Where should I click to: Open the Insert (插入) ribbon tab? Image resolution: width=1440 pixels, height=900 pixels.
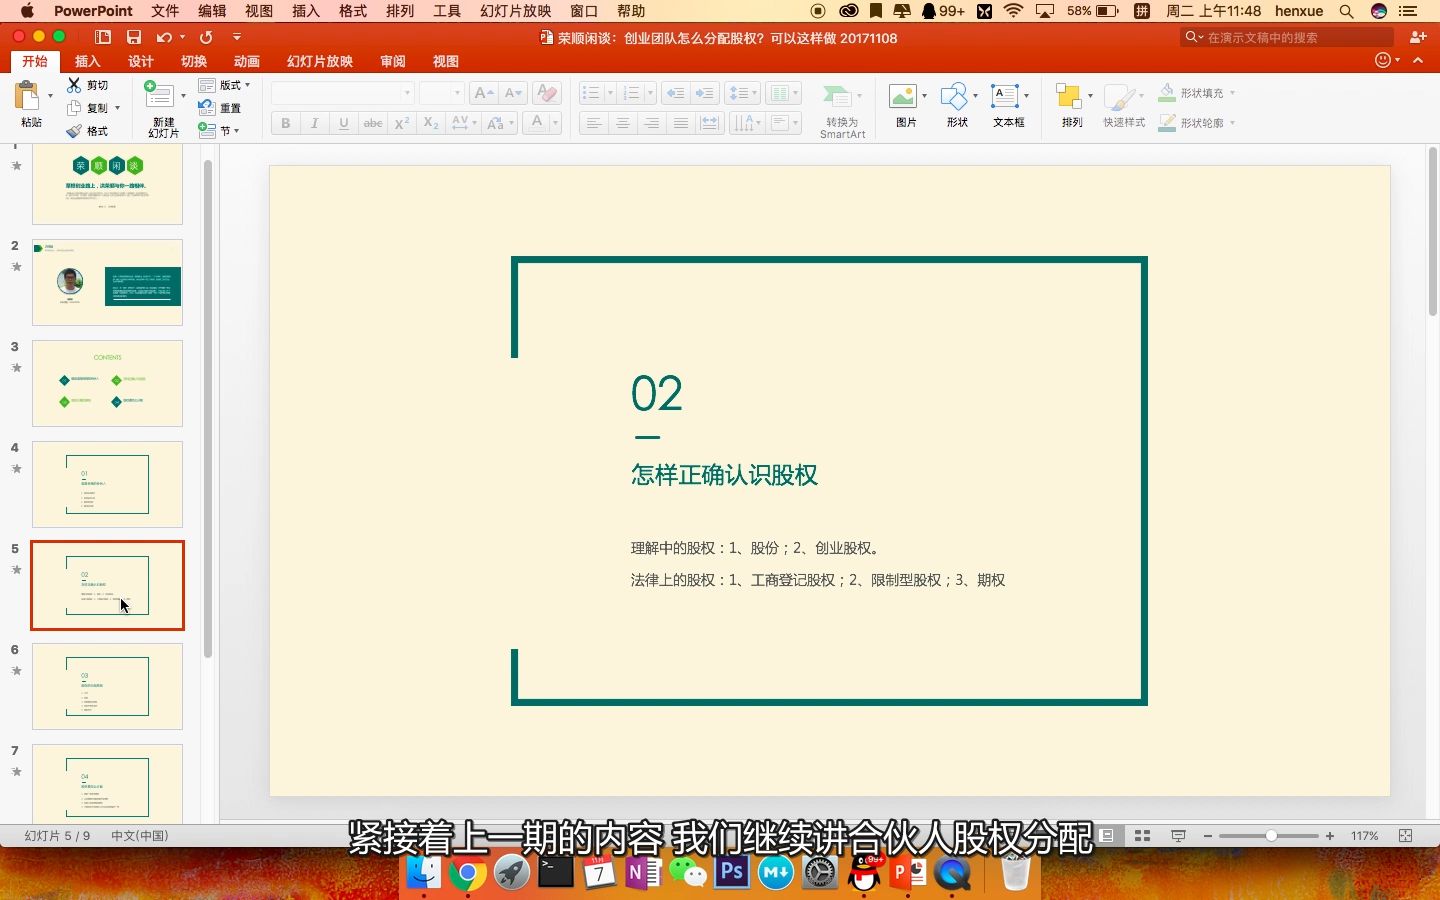[88, 61]
